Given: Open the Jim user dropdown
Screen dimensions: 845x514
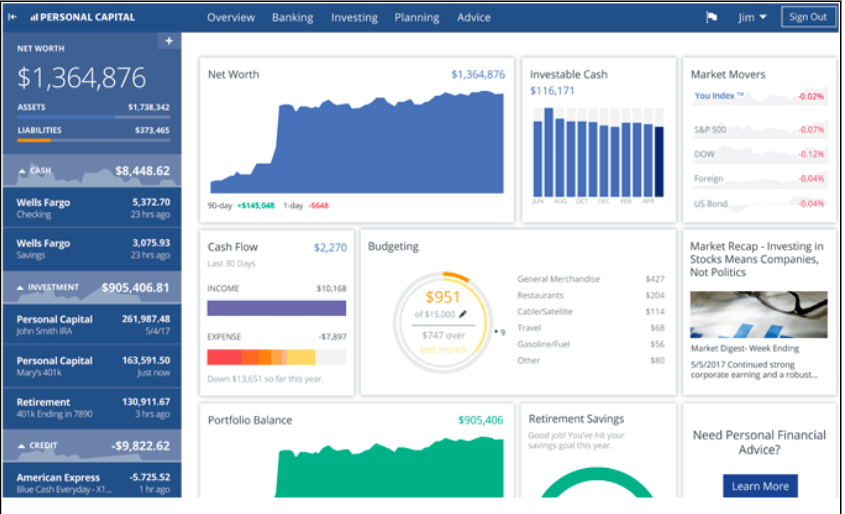Looking at the screenshot, I should [752, 17].
